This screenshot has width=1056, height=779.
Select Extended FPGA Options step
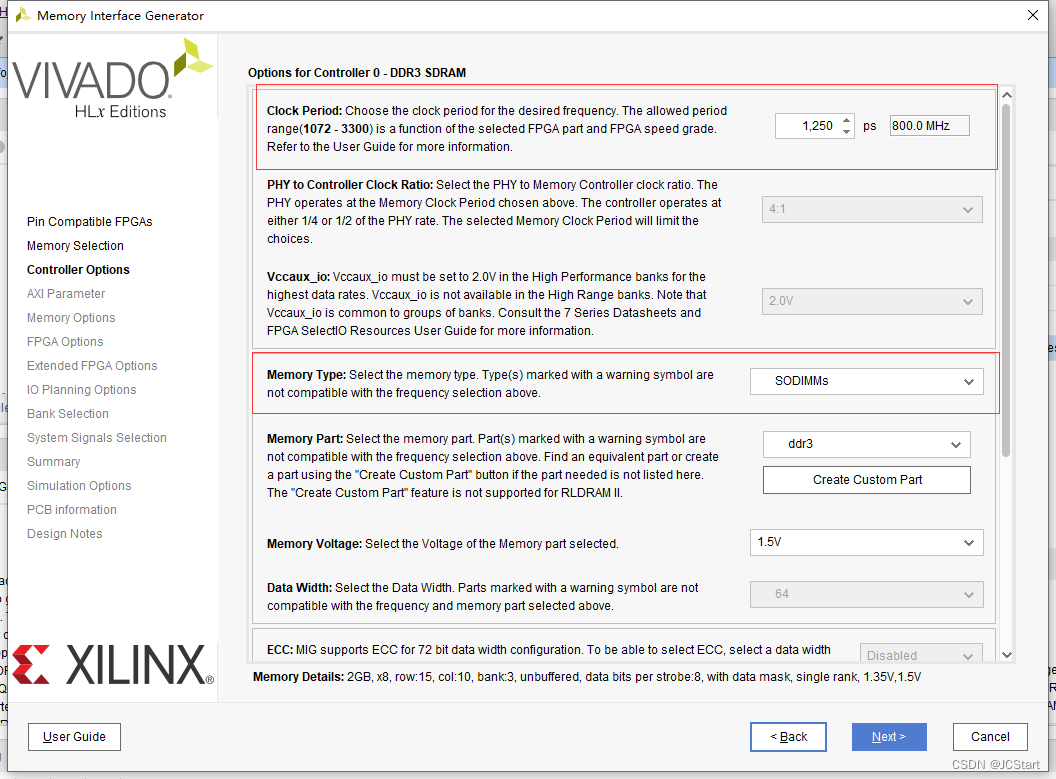(92, 366)
